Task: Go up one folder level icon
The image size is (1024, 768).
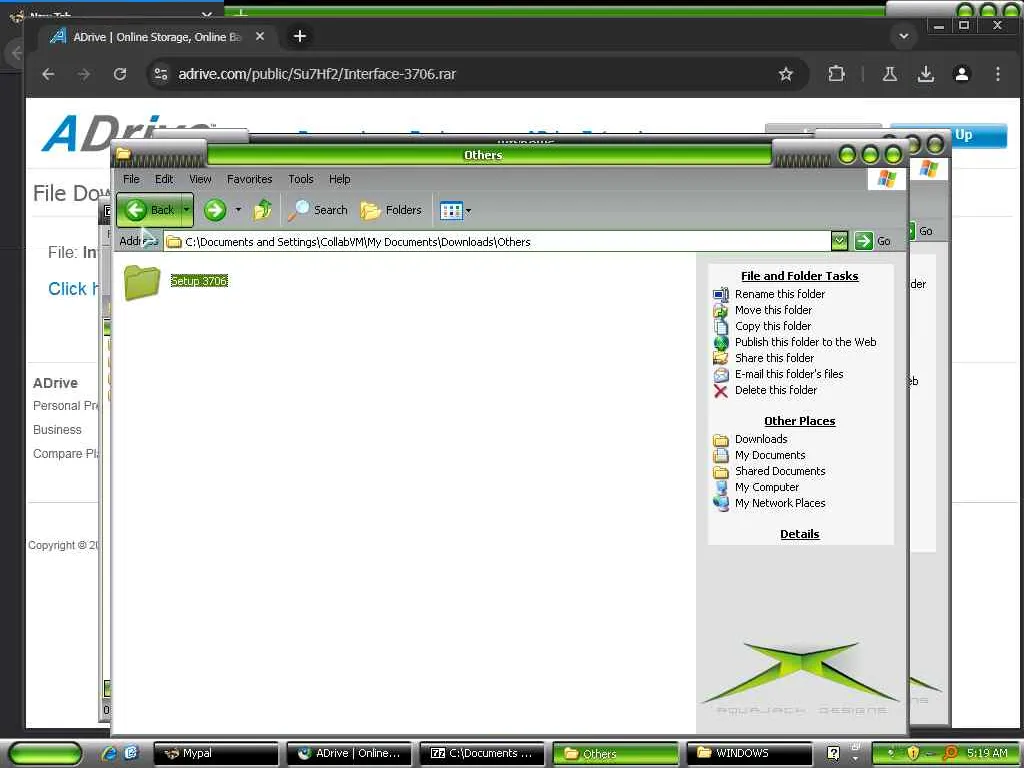Action: (263, 210)
